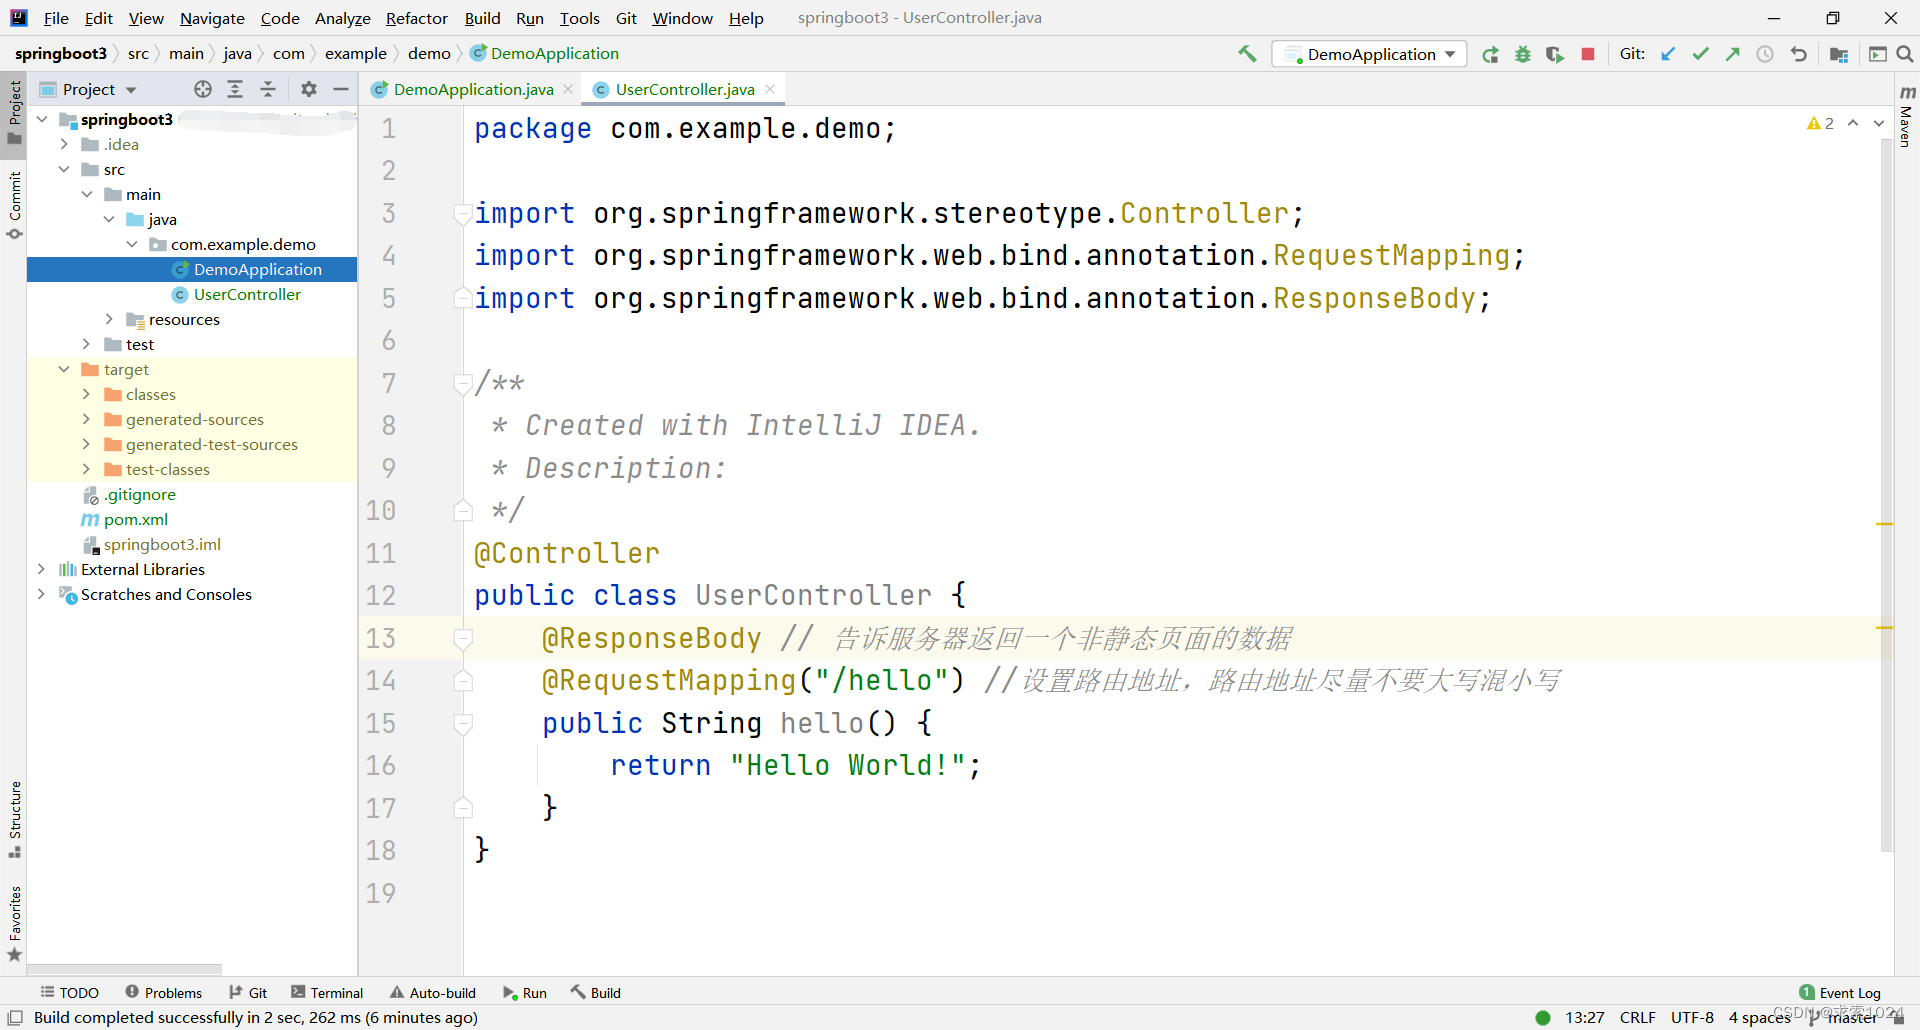Toggle the TODO tool window
This screenshot has height=1030, width=1920.
click(x=69, y=993)
